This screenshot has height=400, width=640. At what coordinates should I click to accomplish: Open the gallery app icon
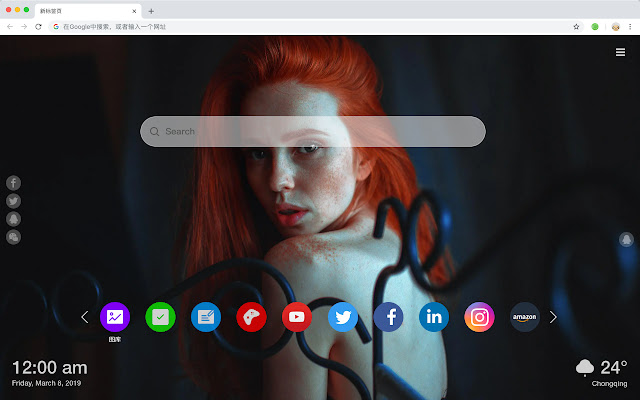click(115, 317)
